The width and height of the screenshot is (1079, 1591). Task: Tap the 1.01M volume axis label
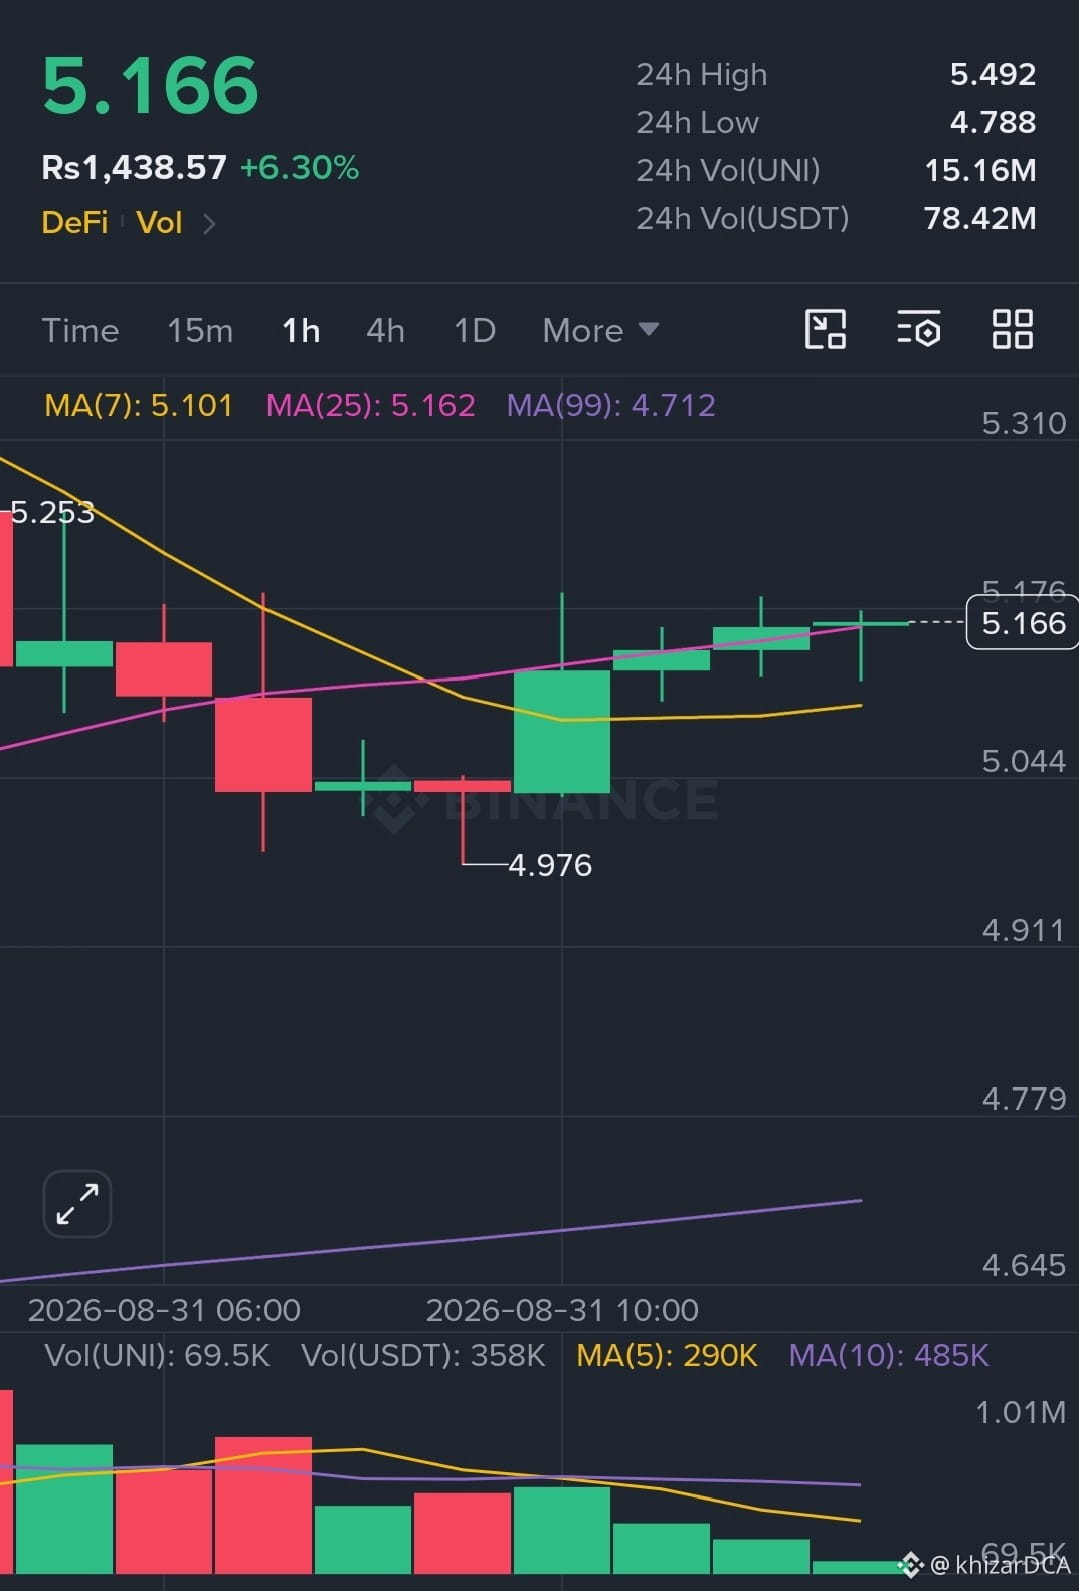coord(1020,1412)
